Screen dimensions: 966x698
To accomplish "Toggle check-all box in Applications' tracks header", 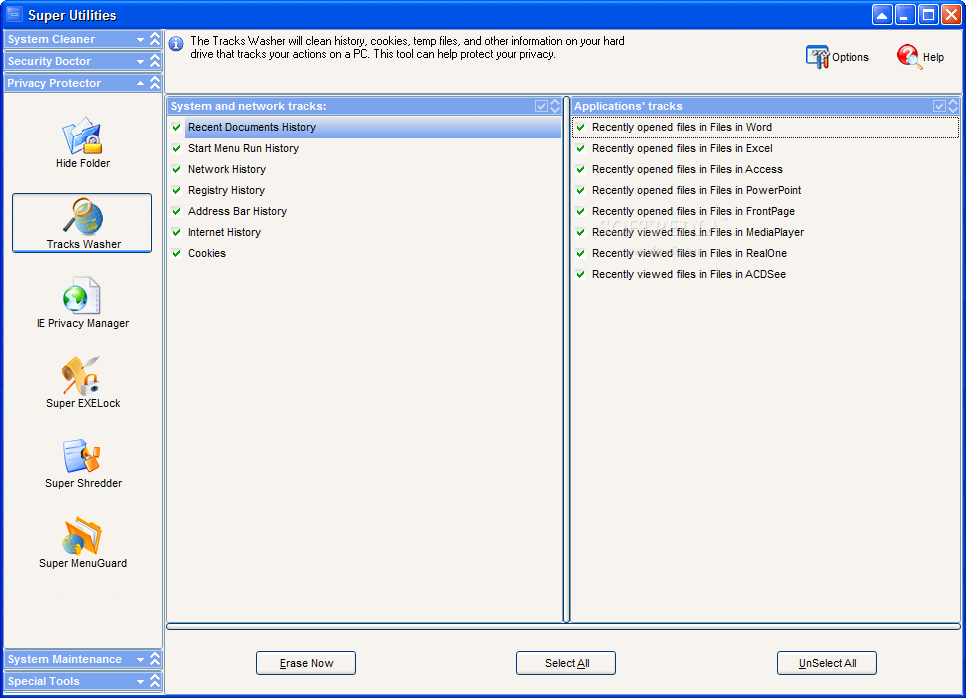I will coord(939,106).
